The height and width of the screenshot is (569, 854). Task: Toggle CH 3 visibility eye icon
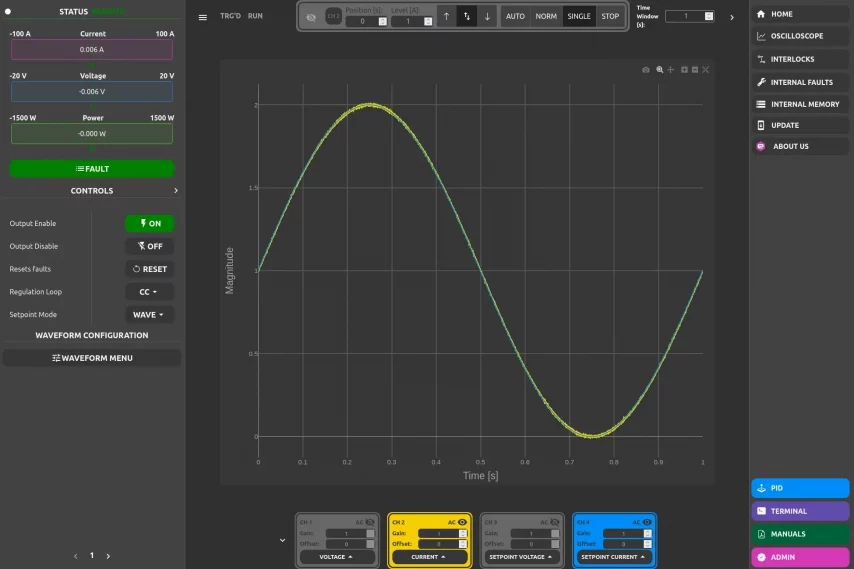tap(555, 522)
